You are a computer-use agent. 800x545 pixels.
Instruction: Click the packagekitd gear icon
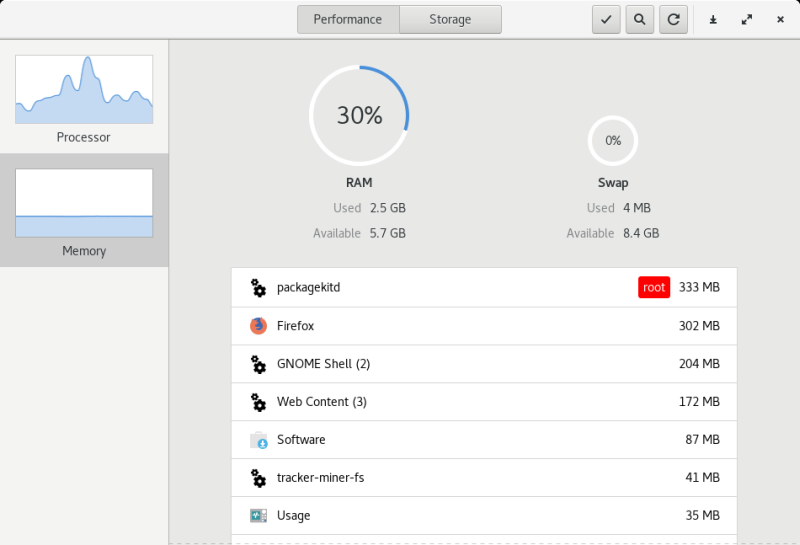point(258,288)
